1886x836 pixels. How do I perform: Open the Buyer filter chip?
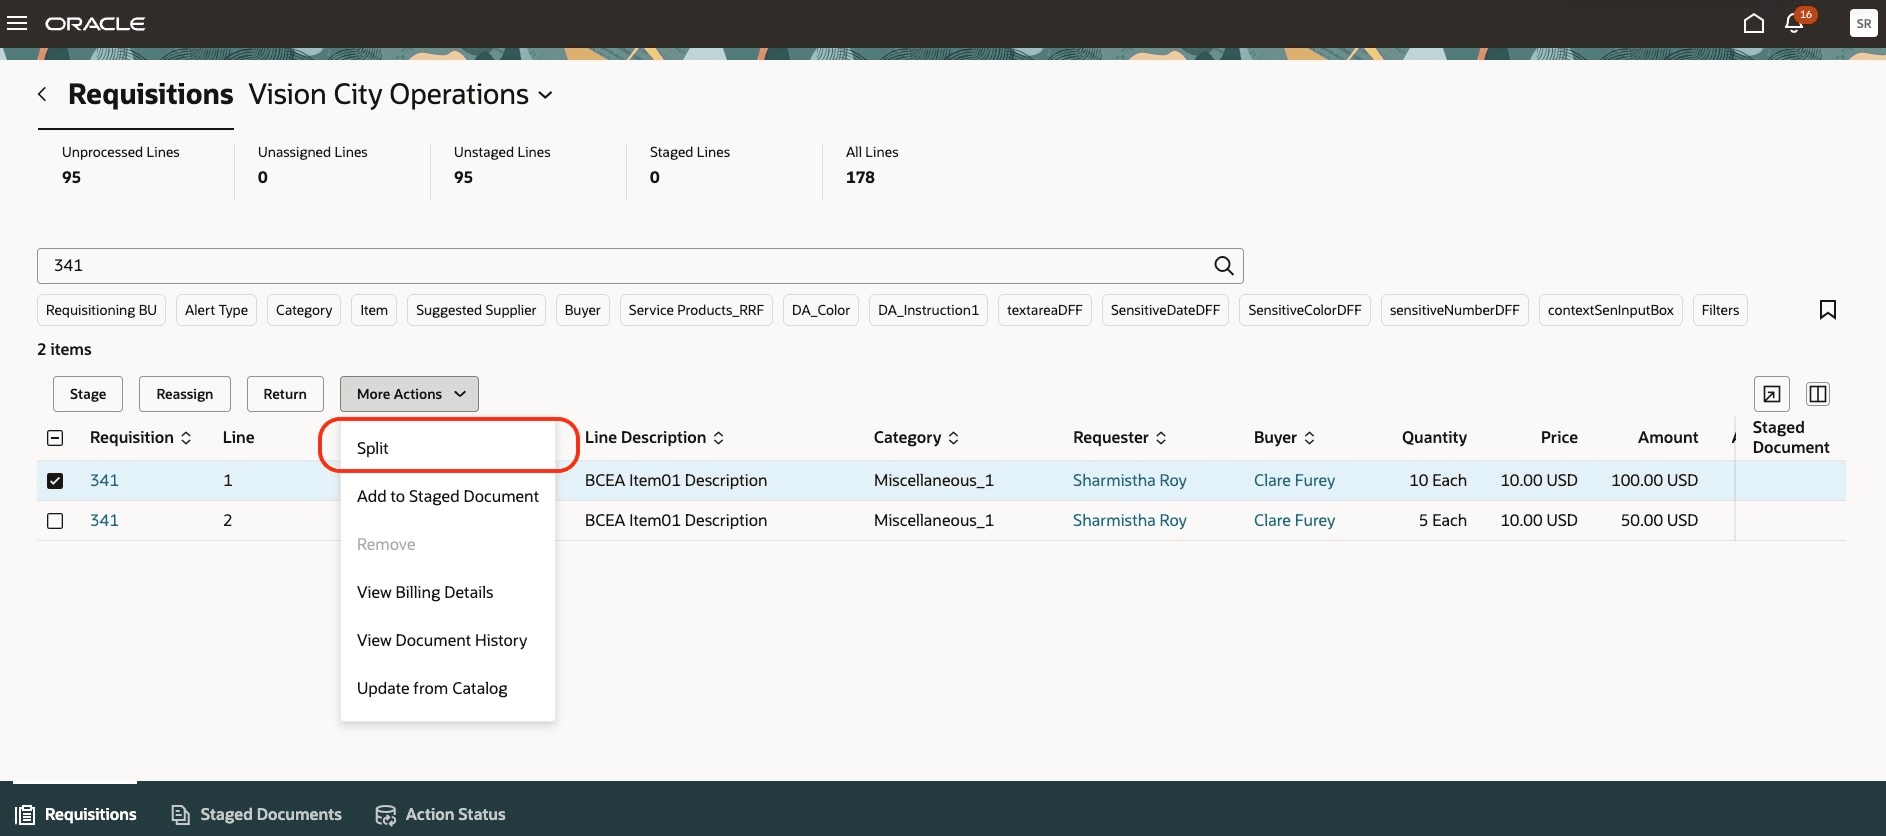pyautogui.click(x=582, y=310)
